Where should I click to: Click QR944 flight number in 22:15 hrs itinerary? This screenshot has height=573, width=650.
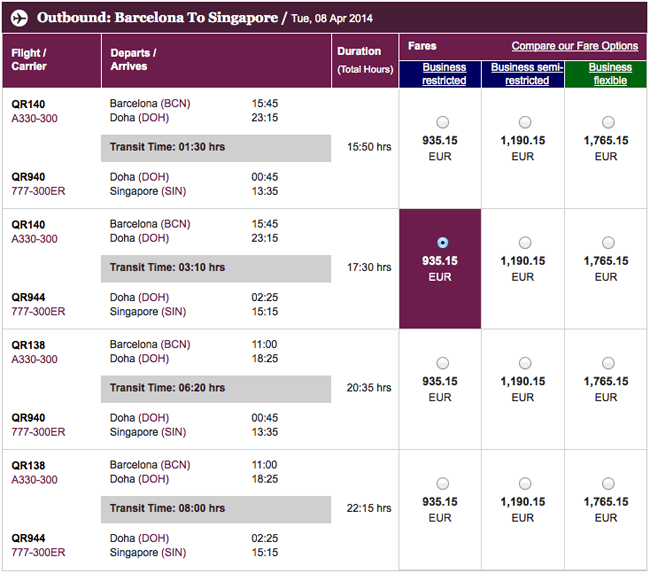click(28, 538)
